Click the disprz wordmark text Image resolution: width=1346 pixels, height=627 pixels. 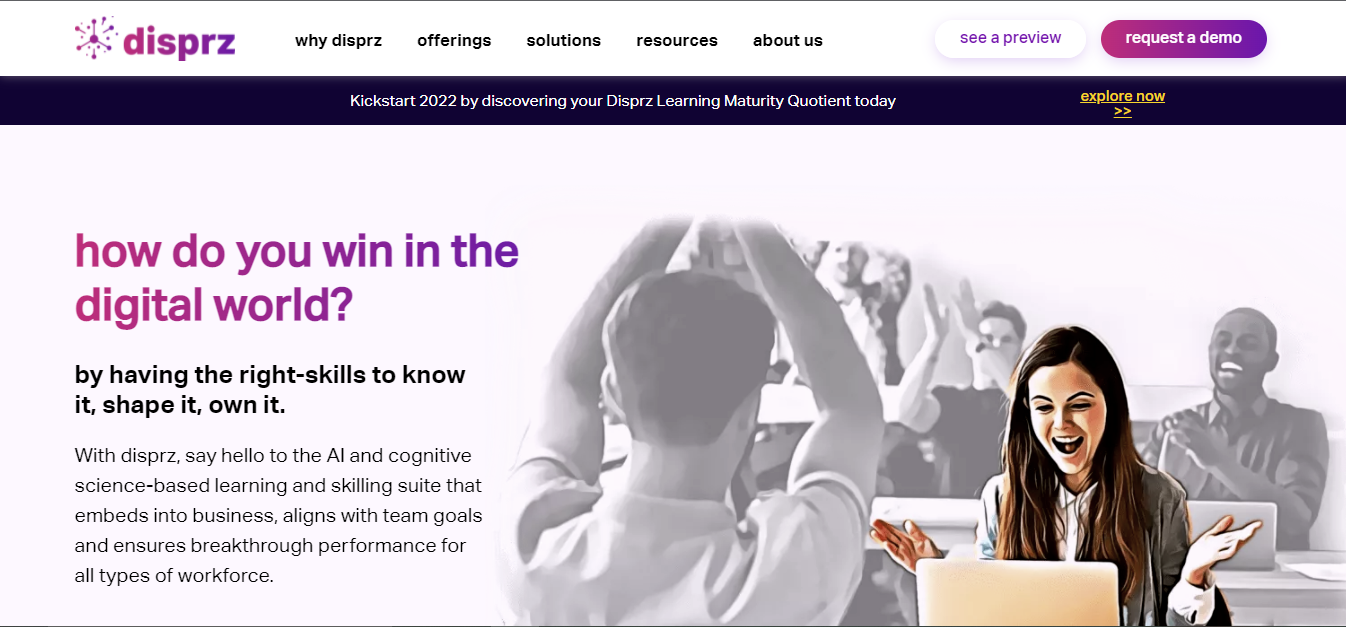tap(180, 41)
